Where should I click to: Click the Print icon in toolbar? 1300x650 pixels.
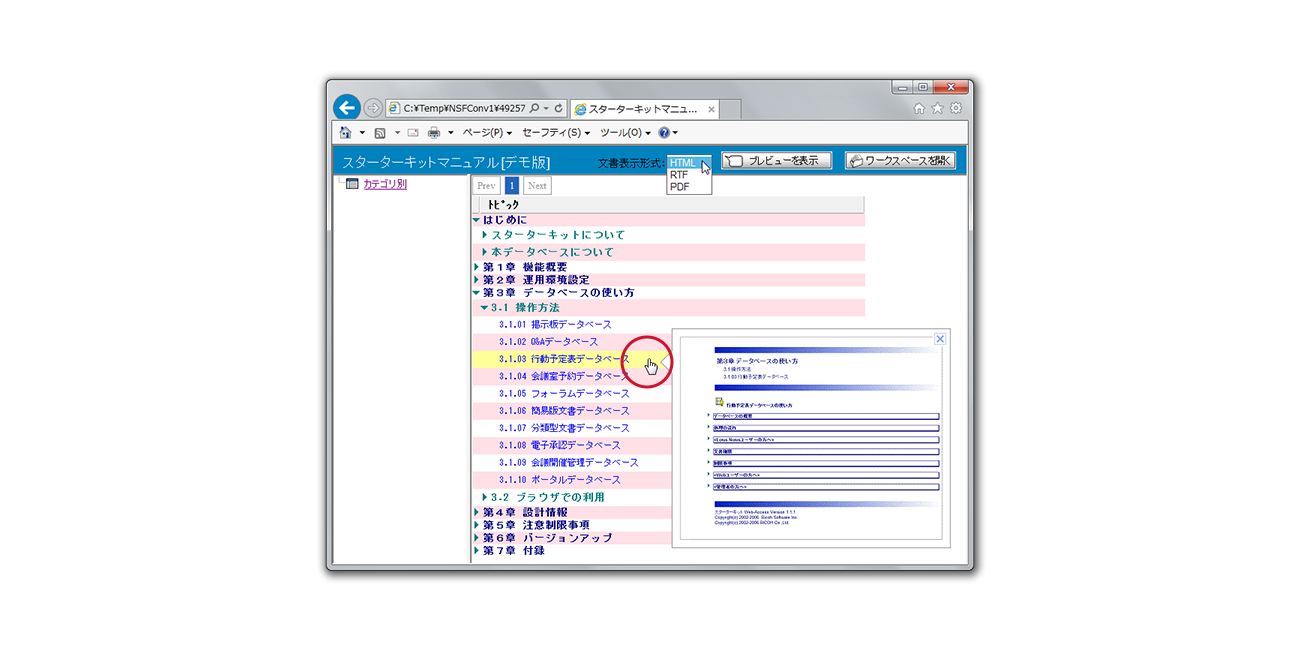click(x=437, y=132)
